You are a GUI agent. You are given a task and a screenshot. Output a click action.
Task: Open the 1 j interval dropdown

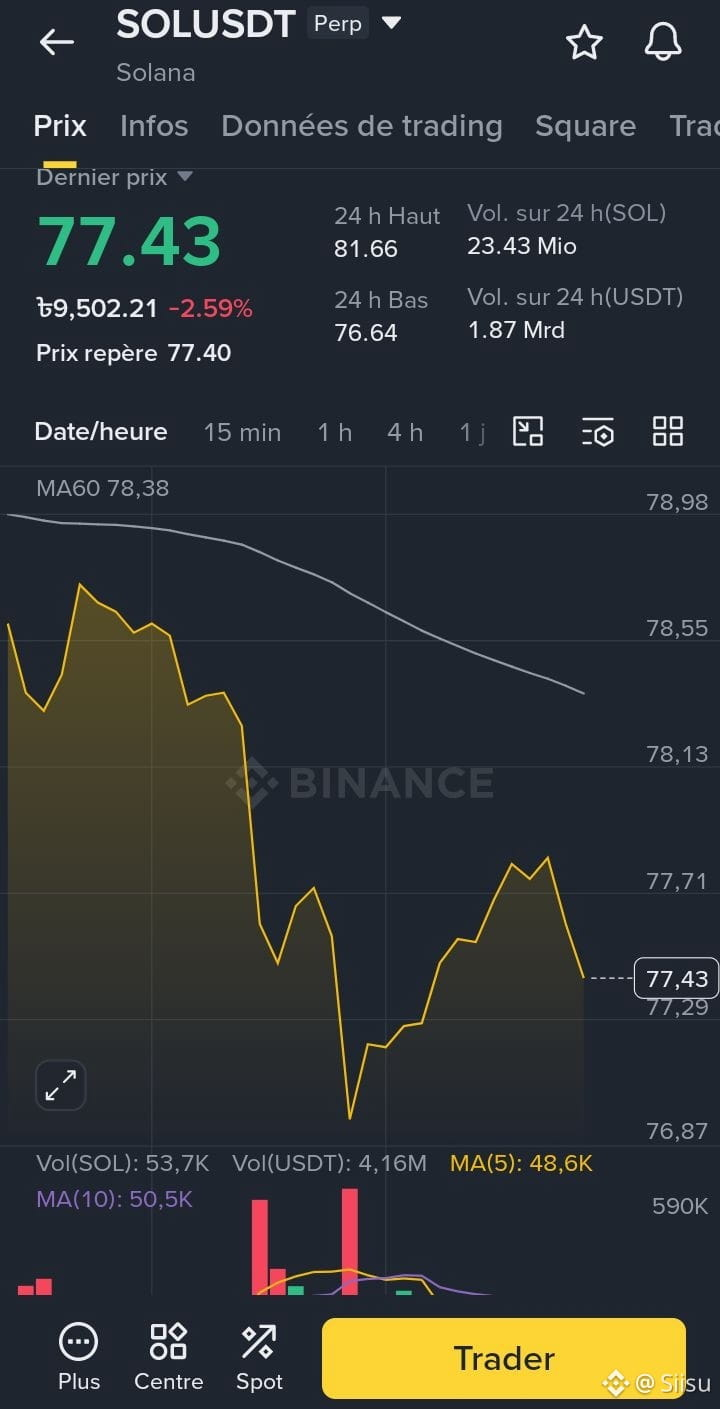pos(472,432)
